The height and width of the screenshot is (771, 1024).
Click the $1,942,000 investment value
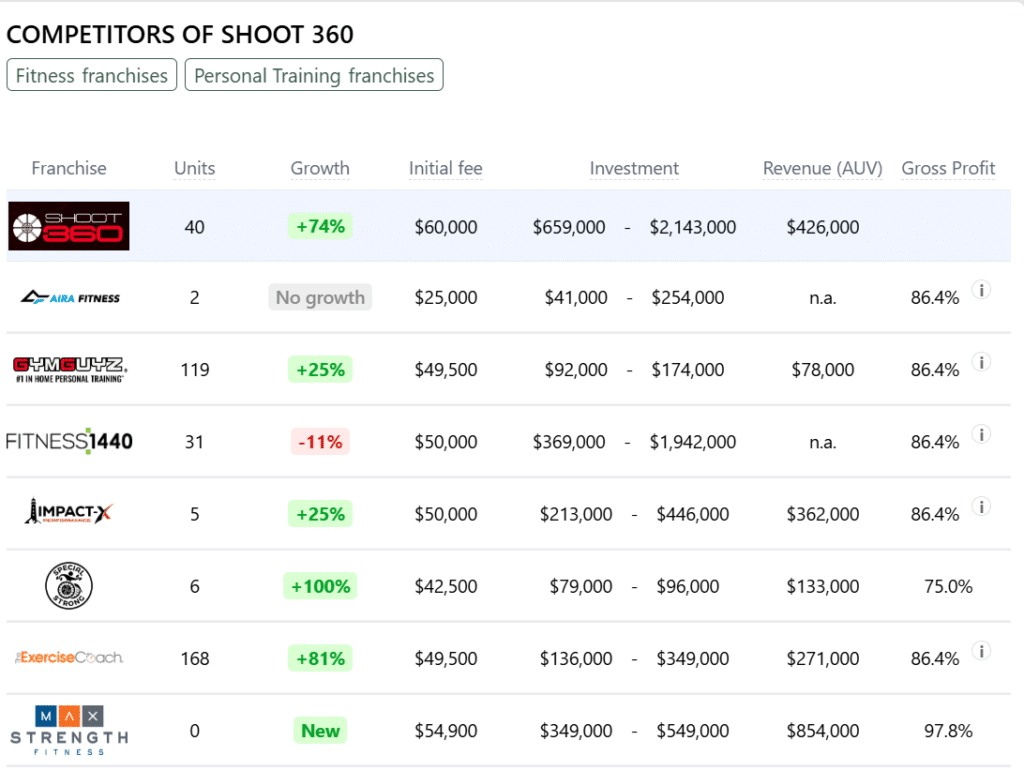click(693, 442)
